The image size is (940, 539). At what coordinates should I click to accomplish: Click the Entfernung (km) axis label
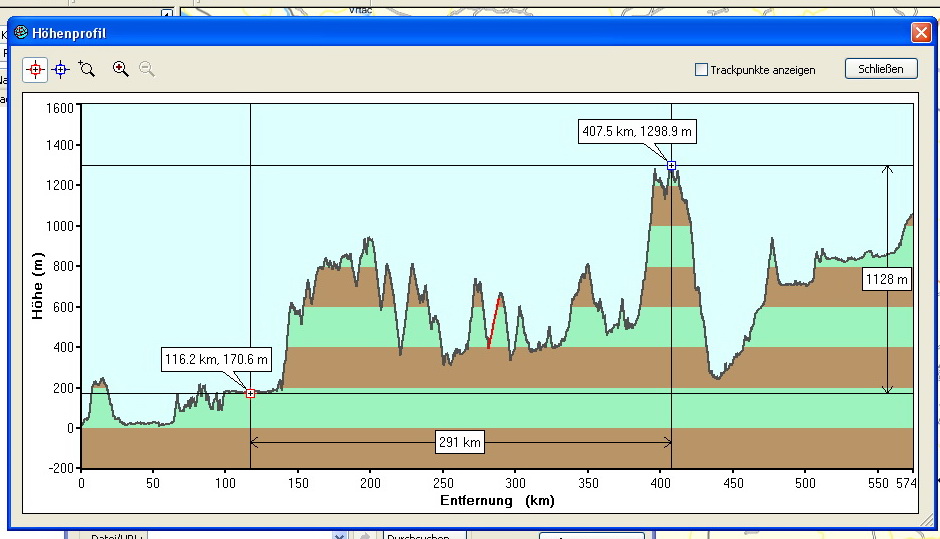[x=497, y=500]
